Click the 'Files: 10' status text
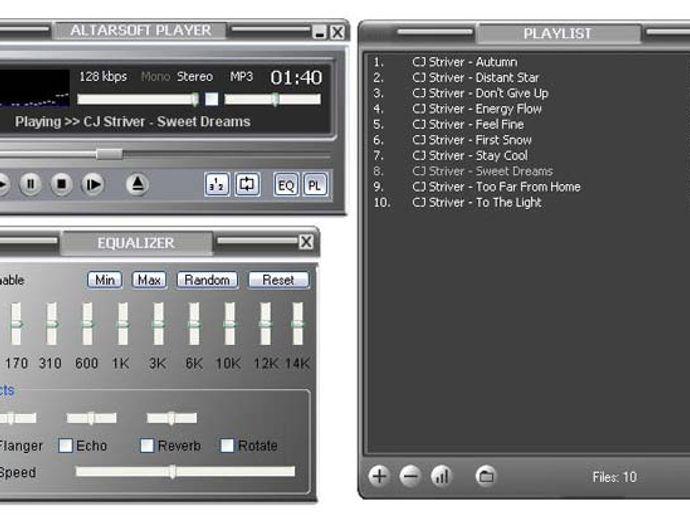Viewport: 690px width, 518px height. coord(614,477)
